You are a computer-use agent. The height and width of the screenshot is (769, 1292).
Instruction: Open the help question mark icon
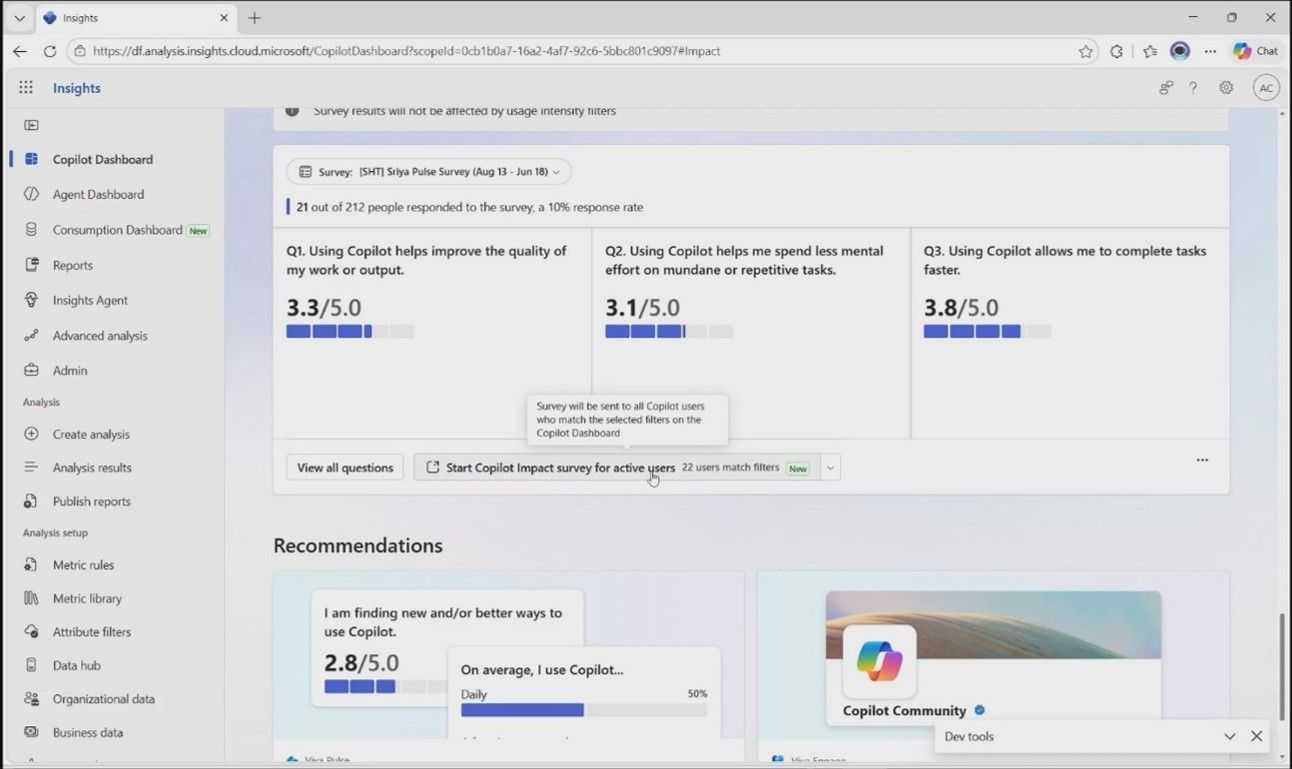click(1193, 88)
